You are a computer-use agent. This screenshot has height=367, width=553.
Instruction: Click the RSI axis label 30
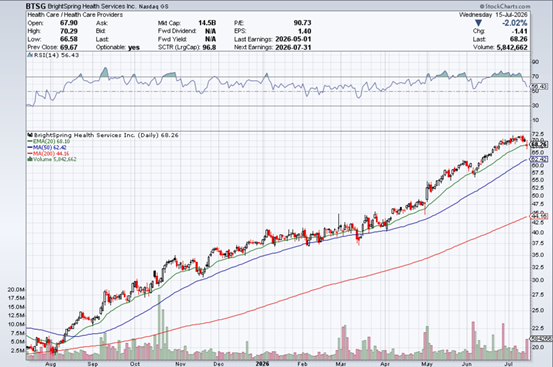point(535,105)
